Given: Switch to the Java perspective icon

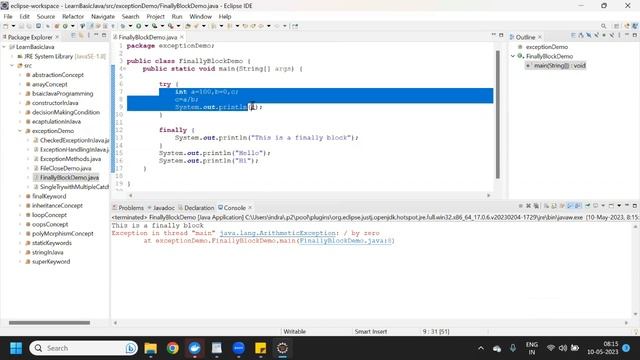Looking at the screenshot, I should [635, 26].
